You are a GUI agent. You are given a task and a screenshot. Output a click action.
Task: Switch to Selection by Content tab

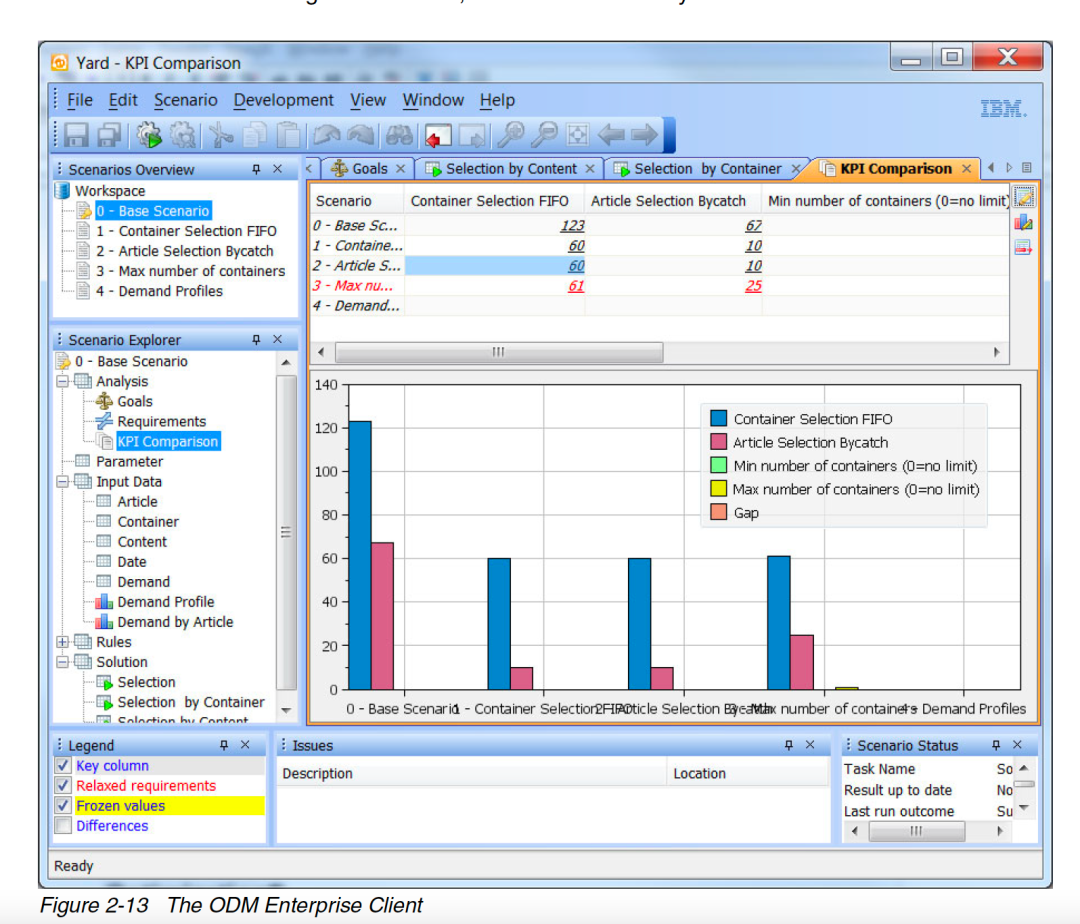pos(510,169)
